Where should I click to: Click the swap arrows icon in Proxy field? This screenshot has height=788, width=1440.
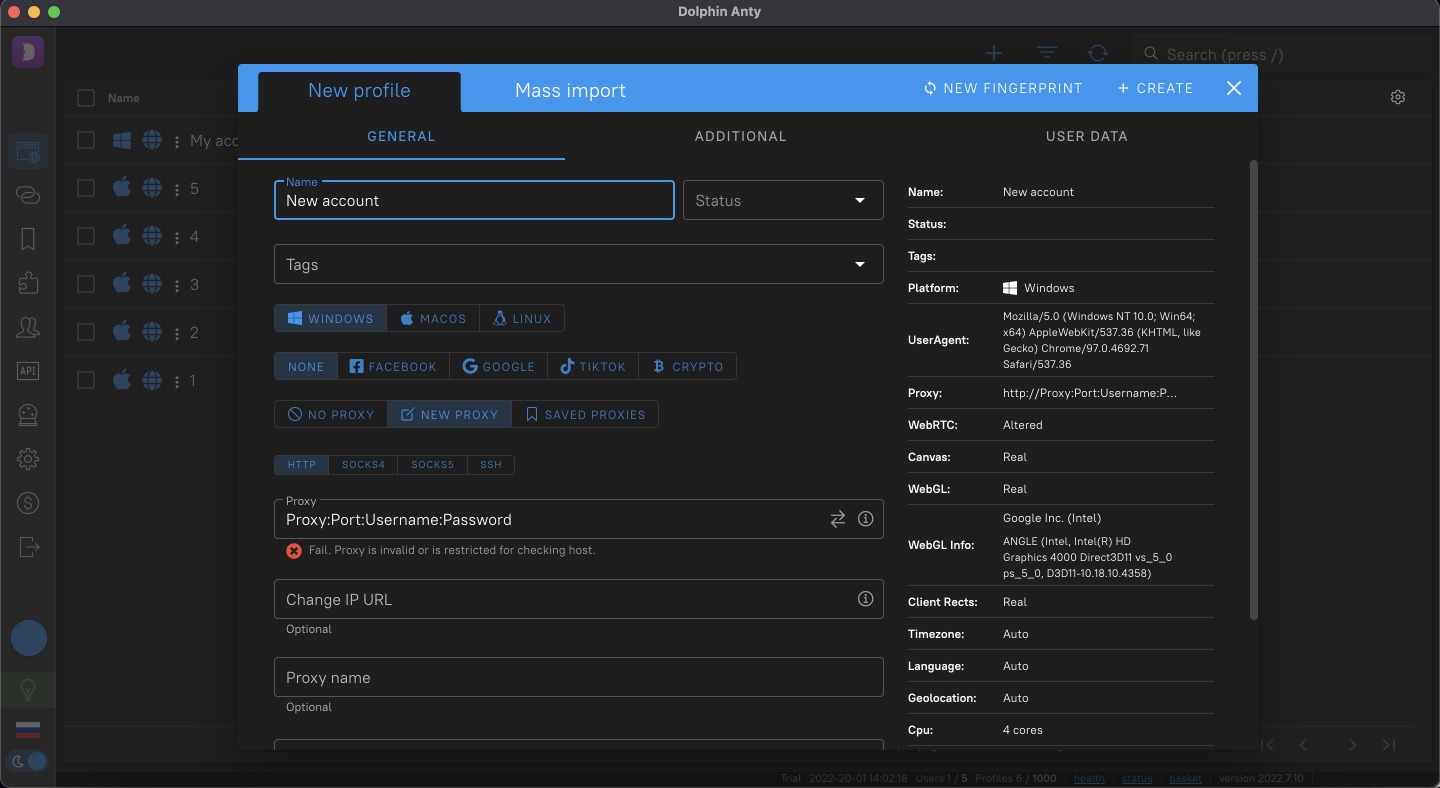tap(837, 519)
